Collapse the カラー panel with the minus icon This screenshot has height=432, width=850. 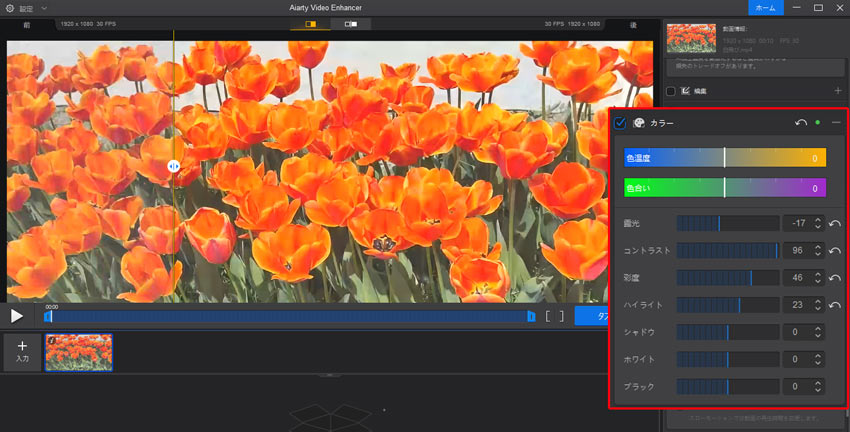point(836,122)
